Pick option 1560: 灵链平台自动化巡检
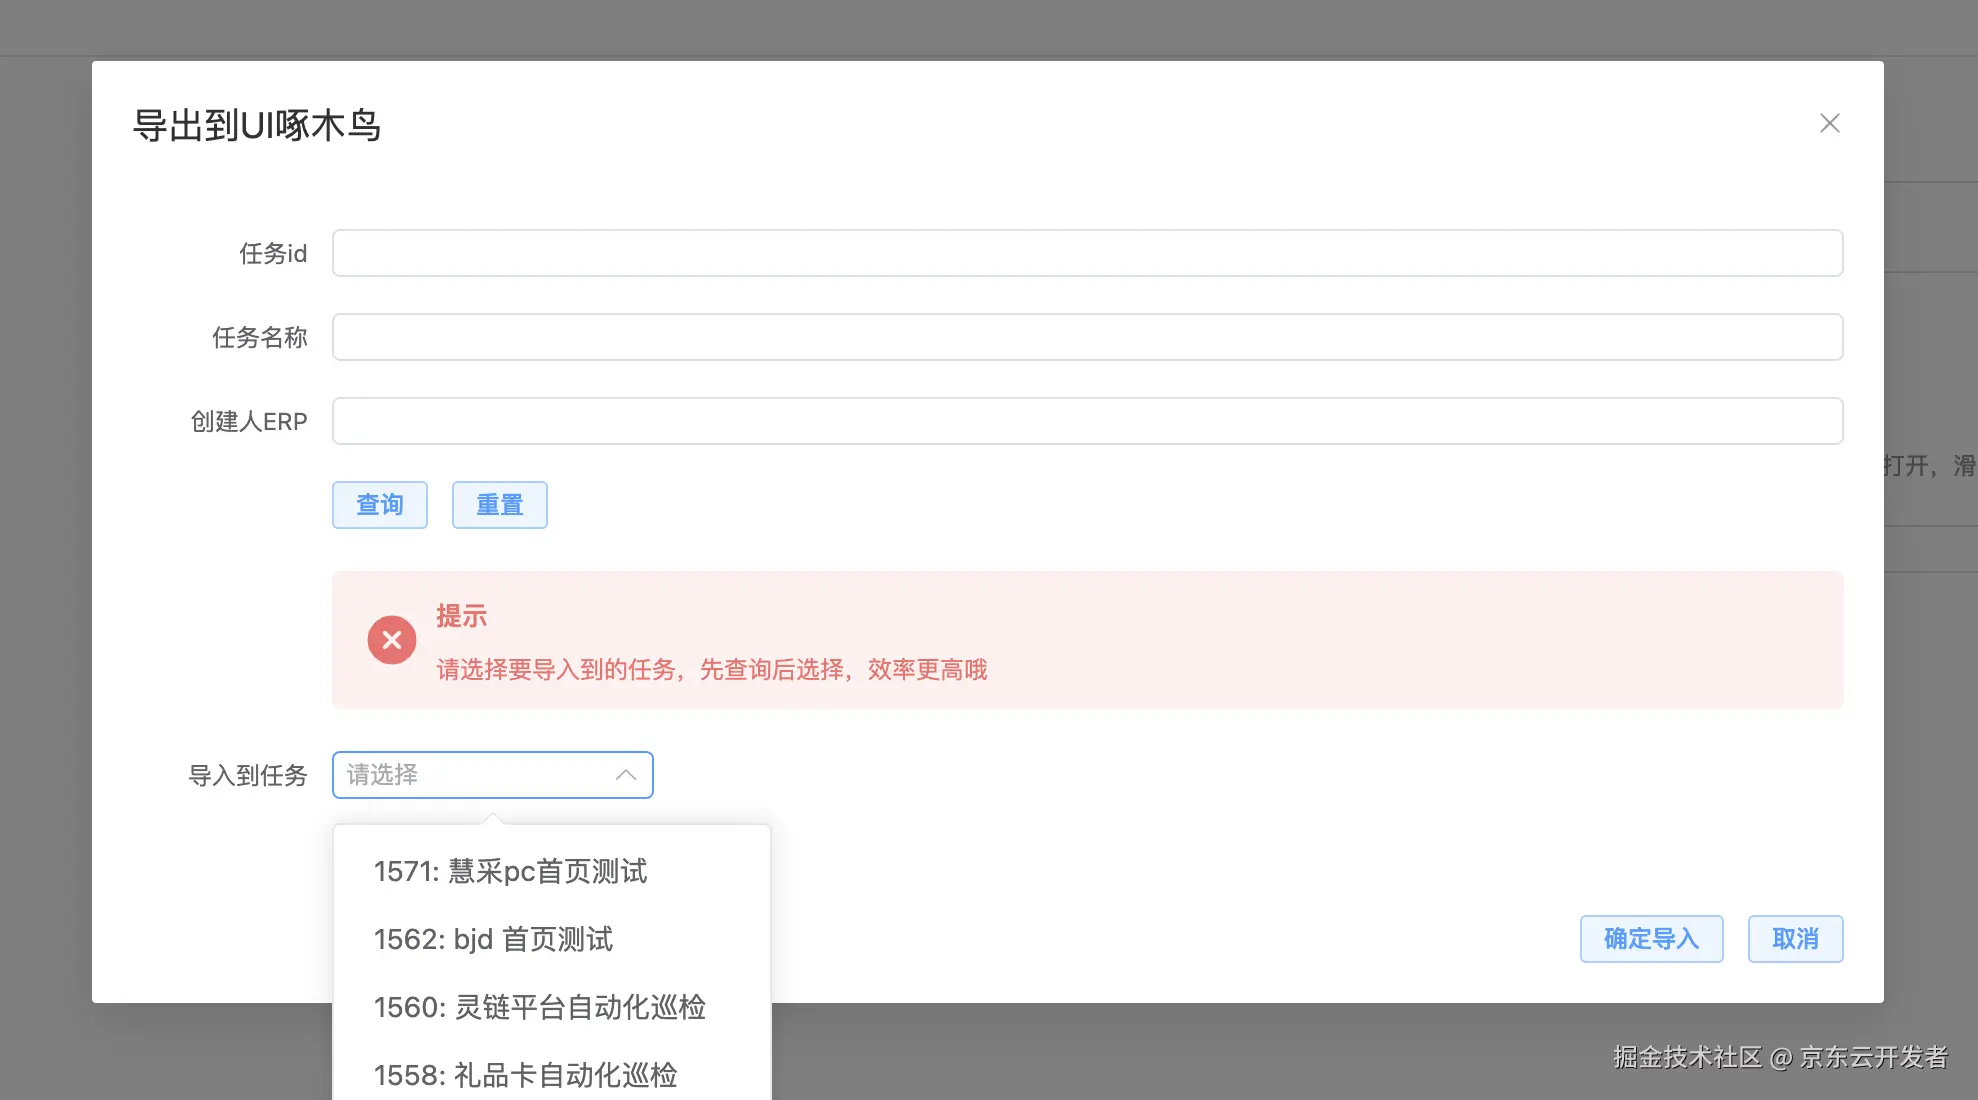Viewport: 1978px width, 1100px height. [x=540, y=1007]
